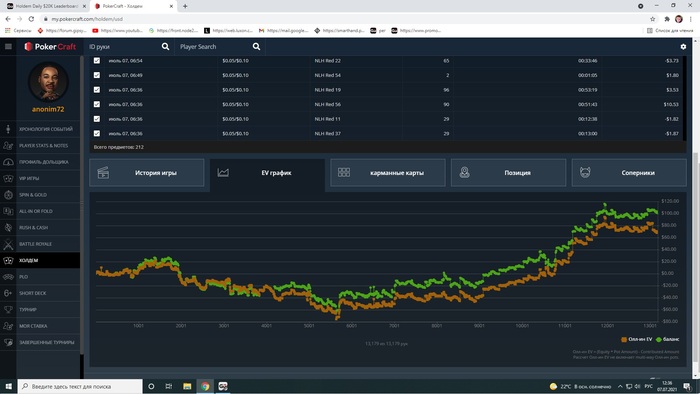The image size is (700, 394).
Task: Uncheck the NLH Red 54 session row
Action: tap(97, 75)
